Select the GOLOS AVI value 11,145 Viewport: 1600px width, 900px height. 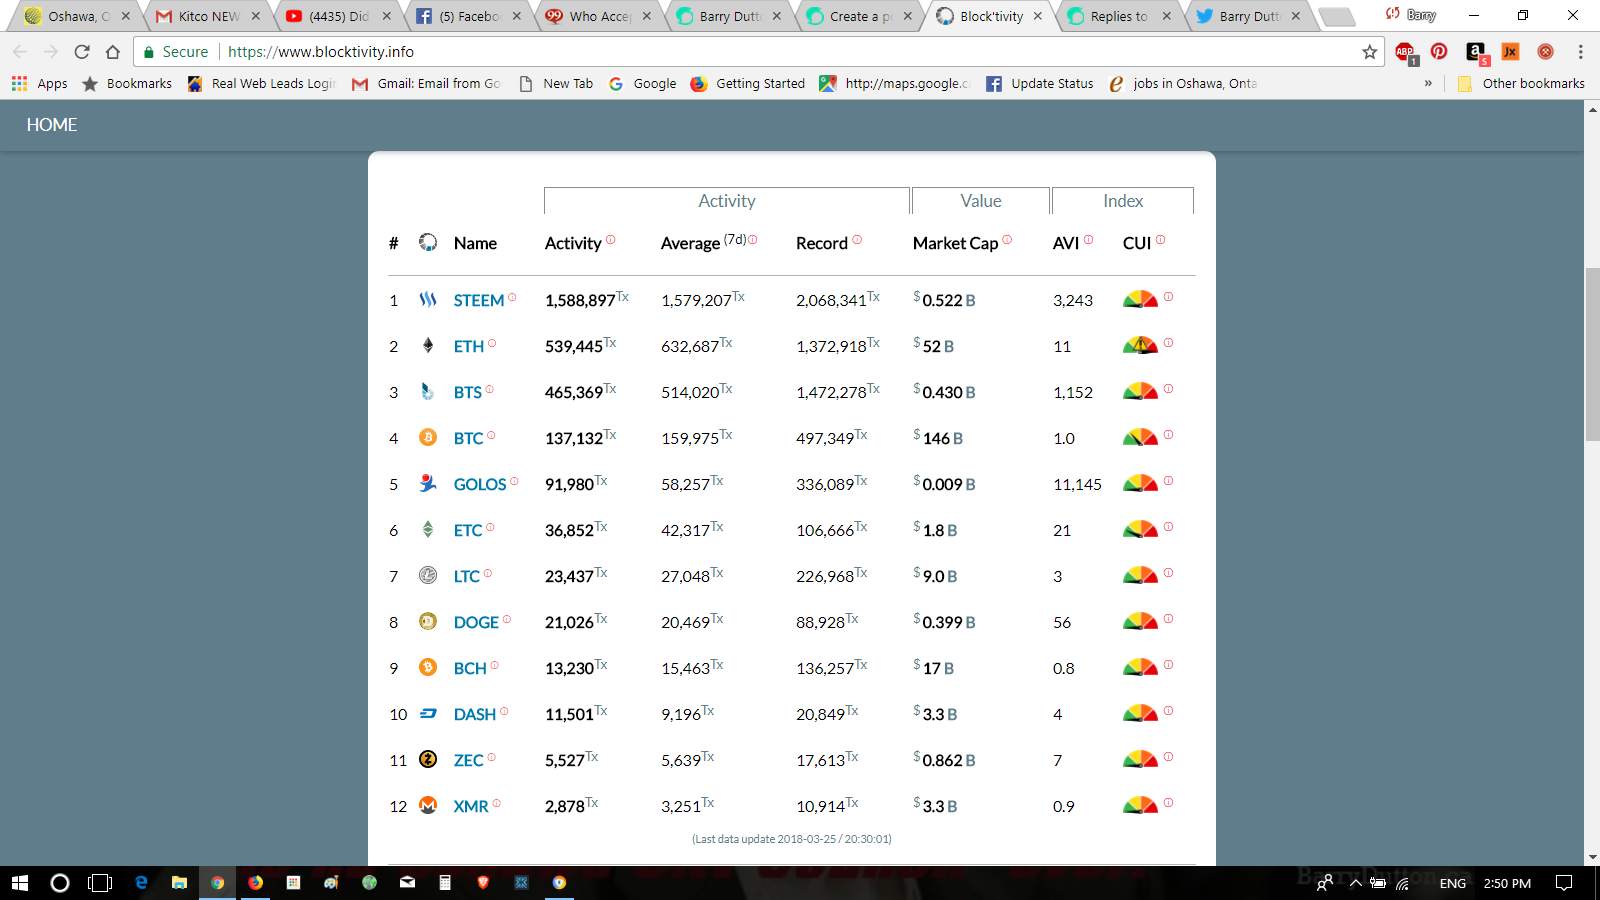[1077, 484]
